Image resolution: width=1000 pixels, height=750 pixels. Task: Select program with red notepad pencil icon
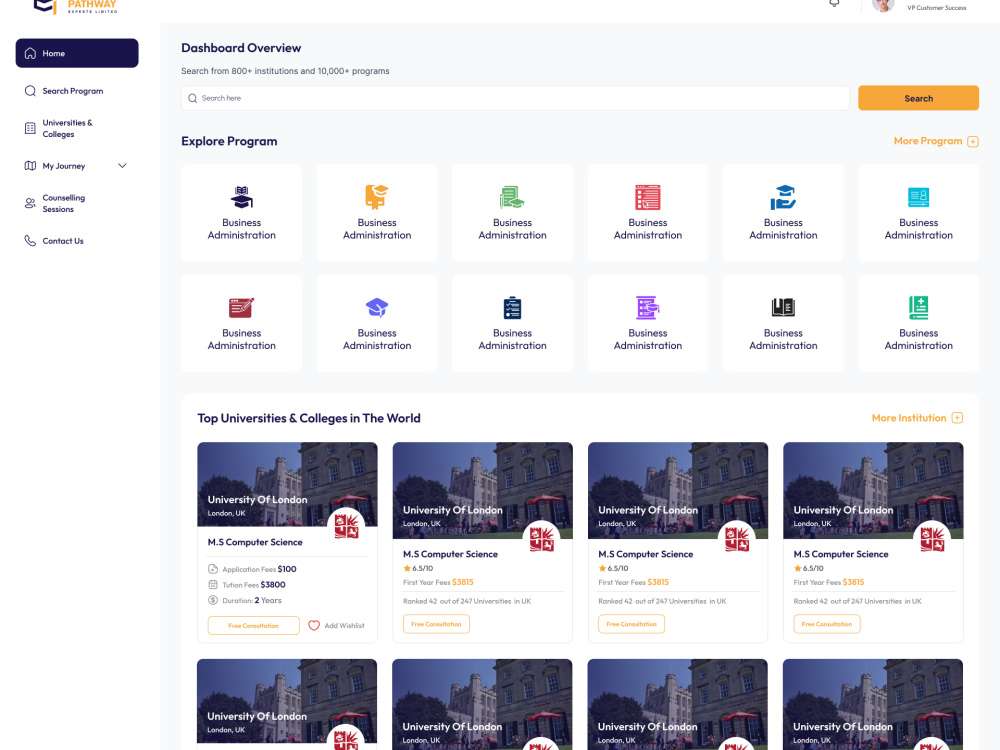click(x=242, y=323)
